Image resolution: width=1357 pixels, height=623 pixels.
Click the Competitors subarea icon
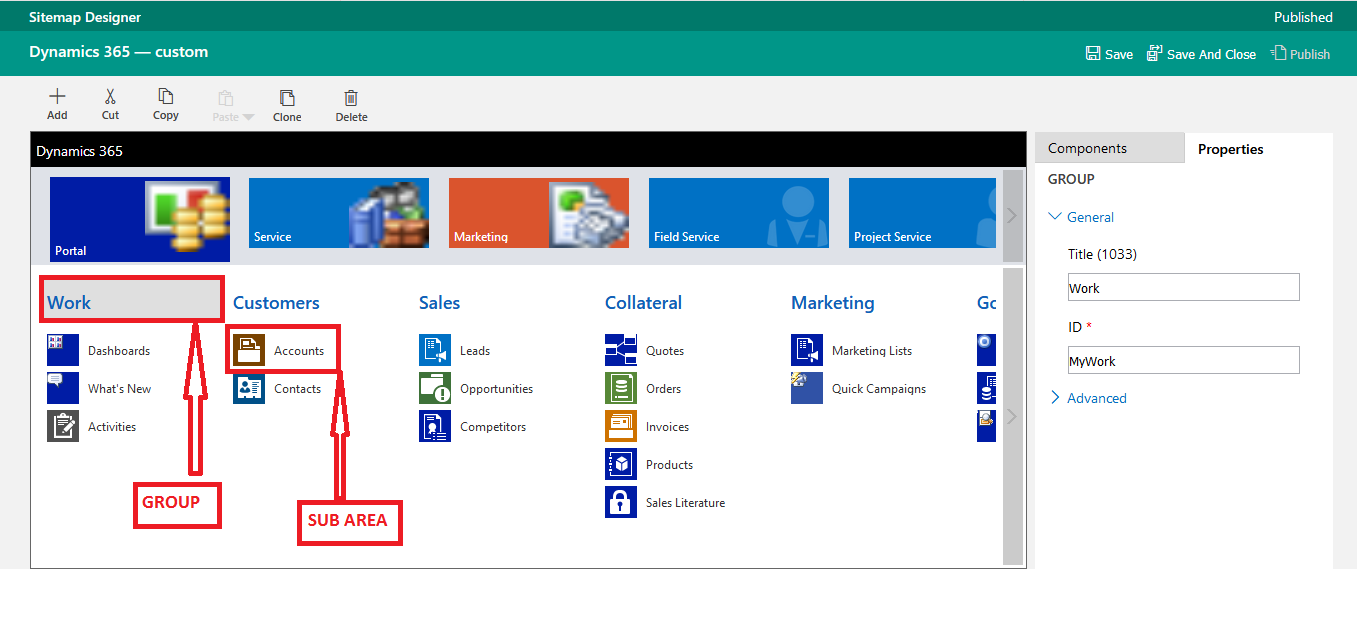(x=435, y=426)
